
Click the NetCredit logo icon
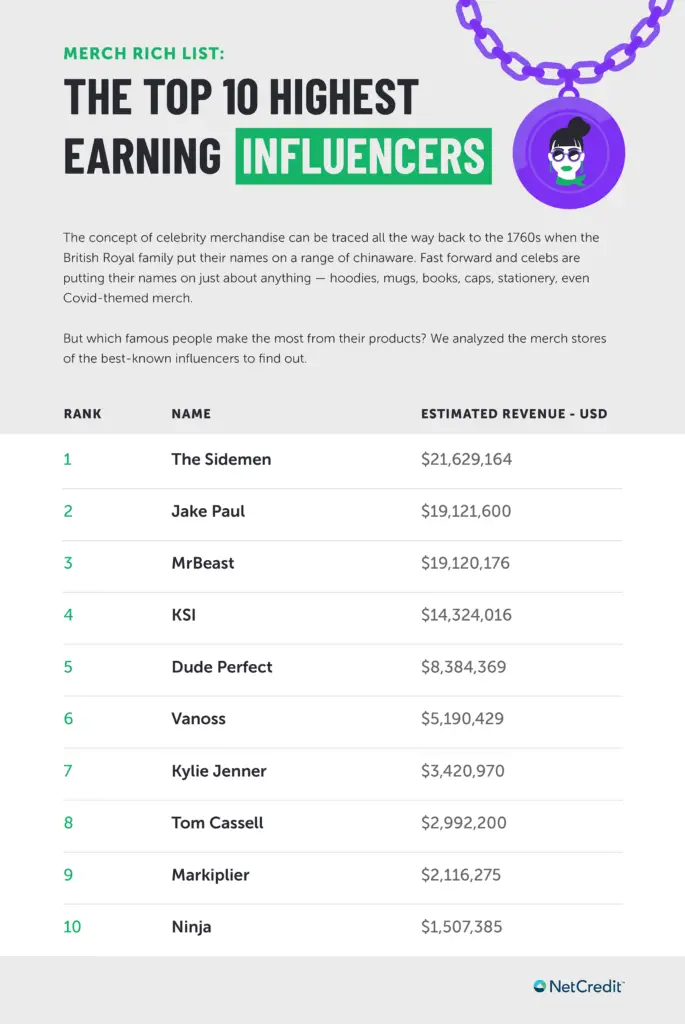coord(539,986)
